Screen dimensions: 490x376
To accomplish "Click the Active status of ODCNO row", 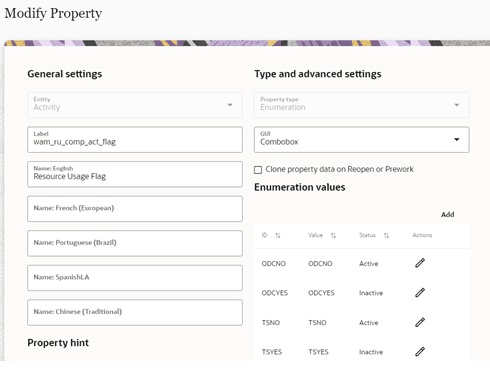I will pyautogui.click(x=369, y=263).
